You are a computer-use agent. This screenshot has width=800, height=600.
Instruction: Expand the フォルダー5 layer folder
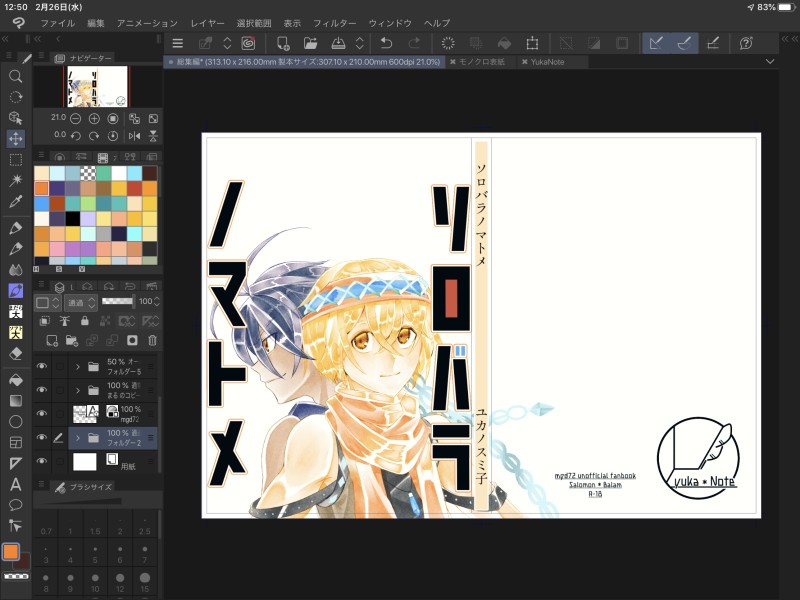78,366
